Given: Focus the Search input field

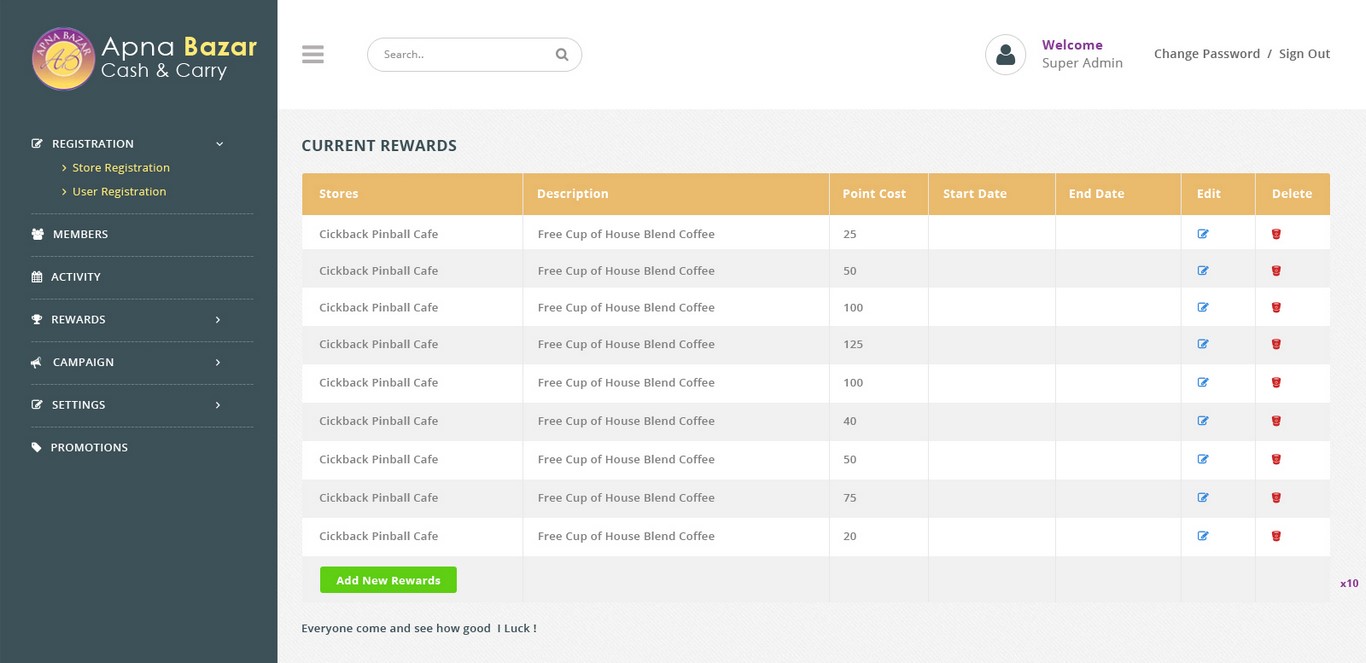Looking at the screenshot, I should (460, 55).
